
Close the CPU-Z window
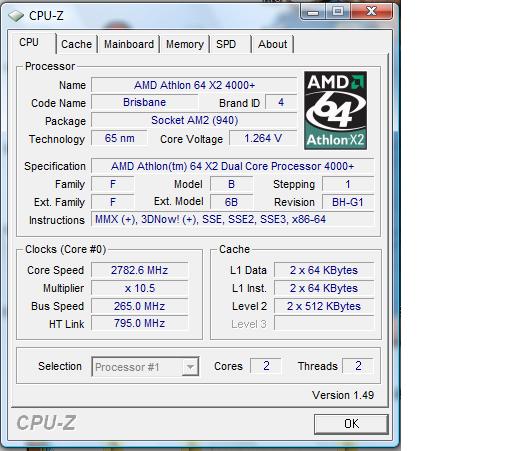(x=371, y=12)
